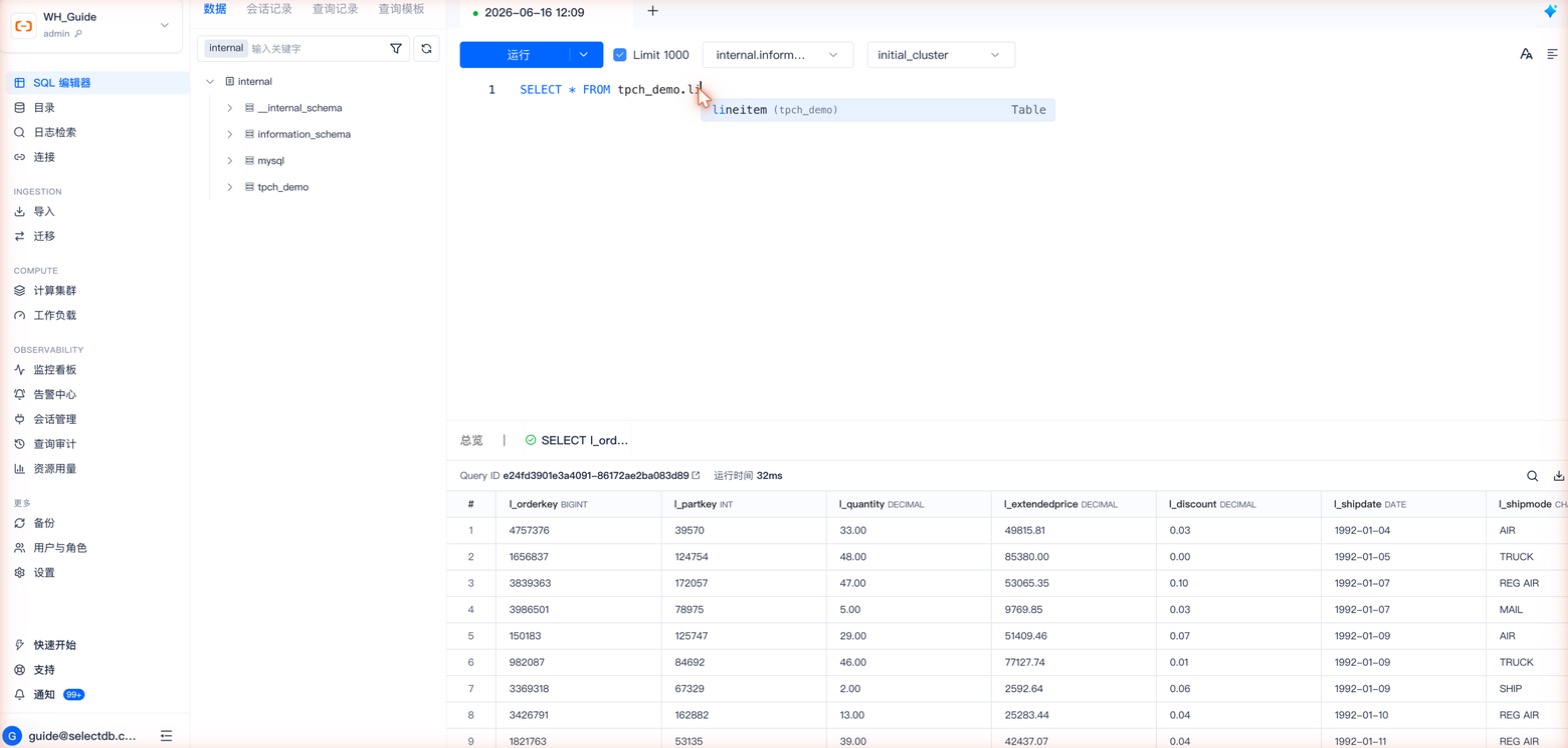Click the 告警中心 alert center icon

click(x=19, y=395)
